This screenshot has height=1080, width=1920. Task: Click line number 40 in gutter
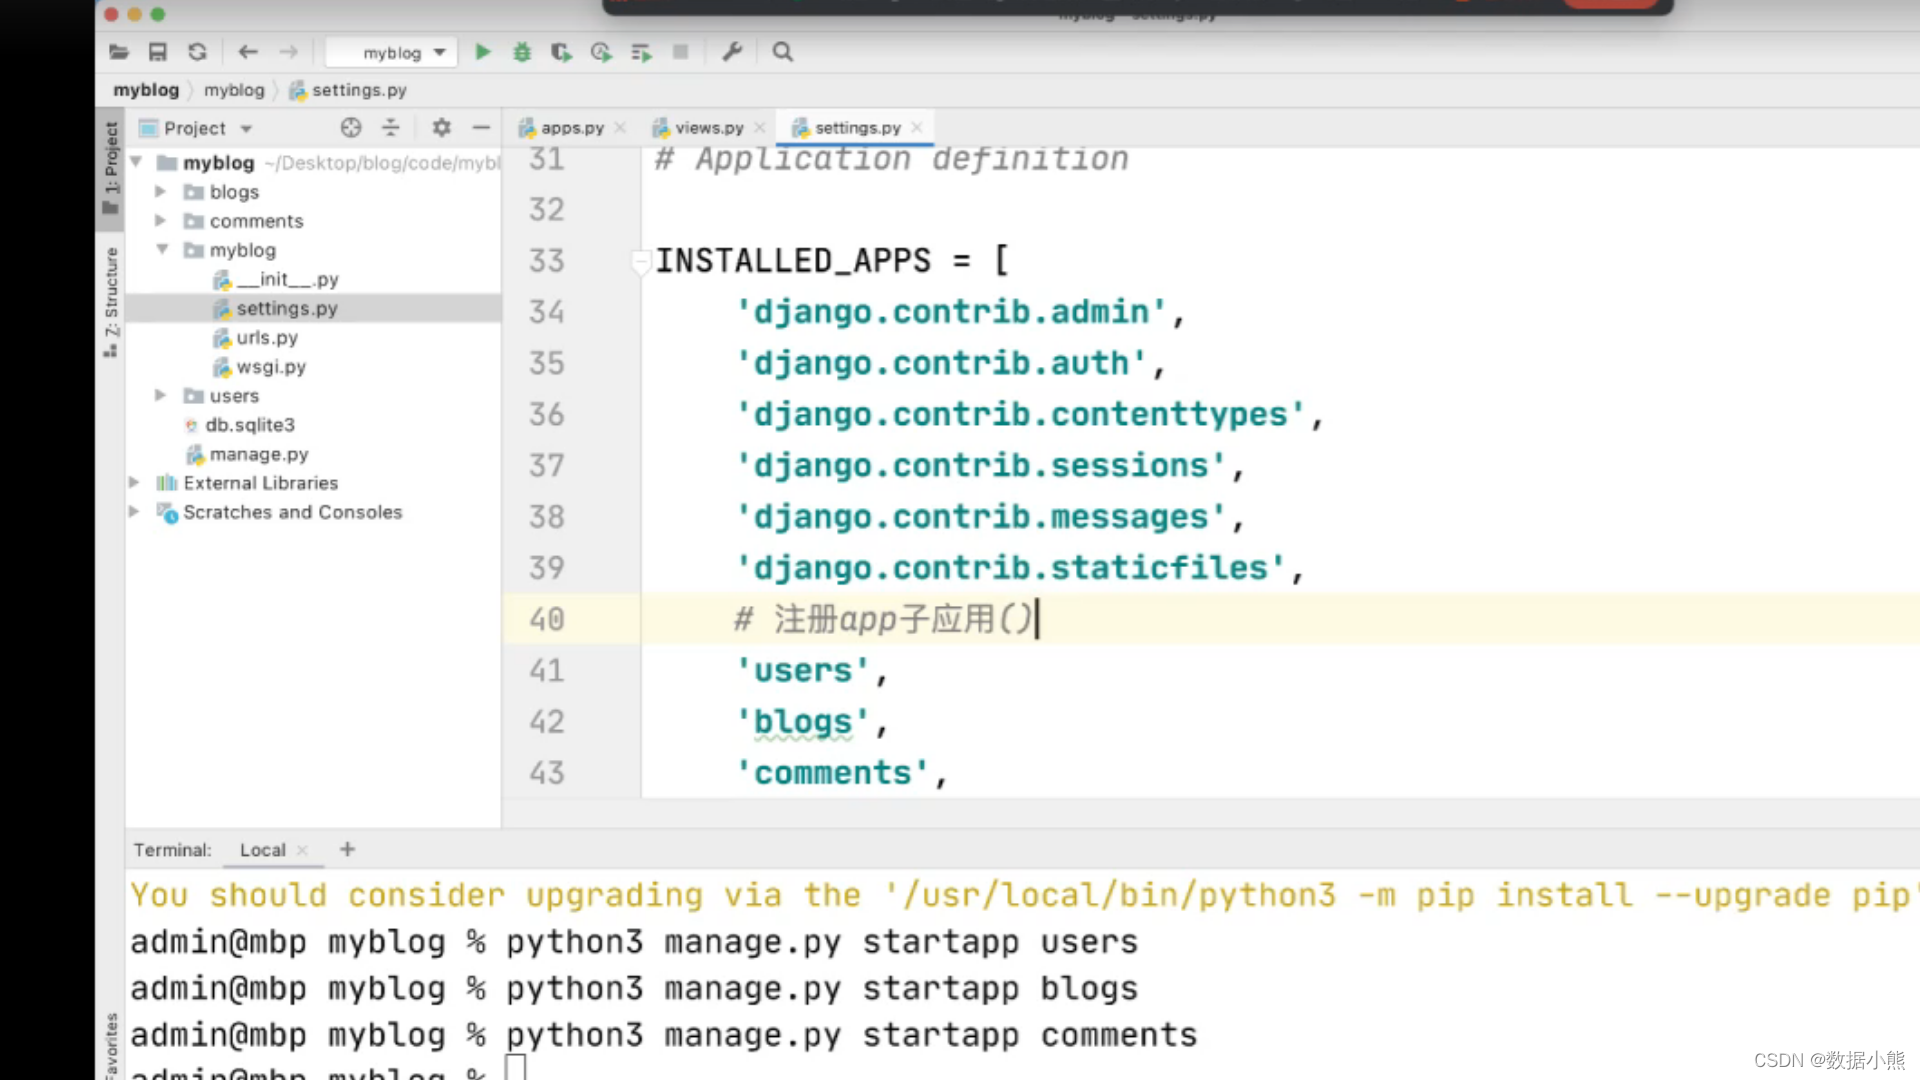click(x=547, y=619)
